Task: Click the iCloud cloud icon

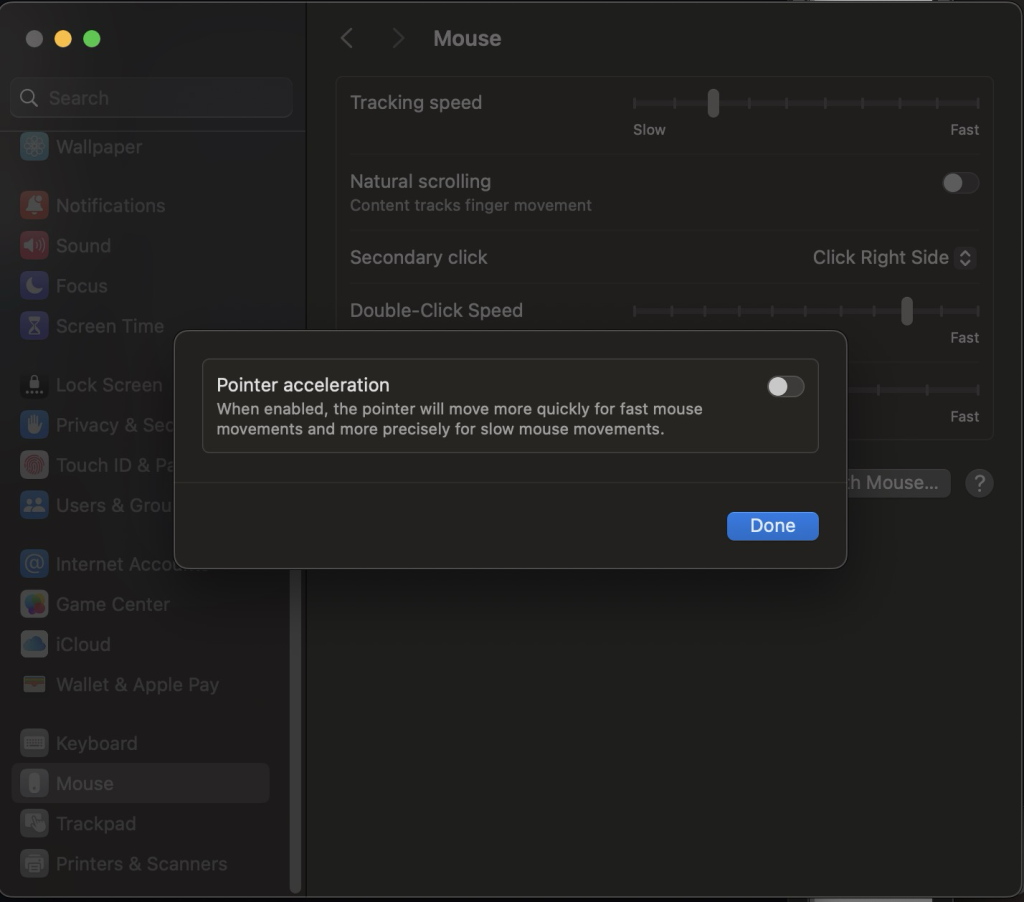Action: click(34, 644)
